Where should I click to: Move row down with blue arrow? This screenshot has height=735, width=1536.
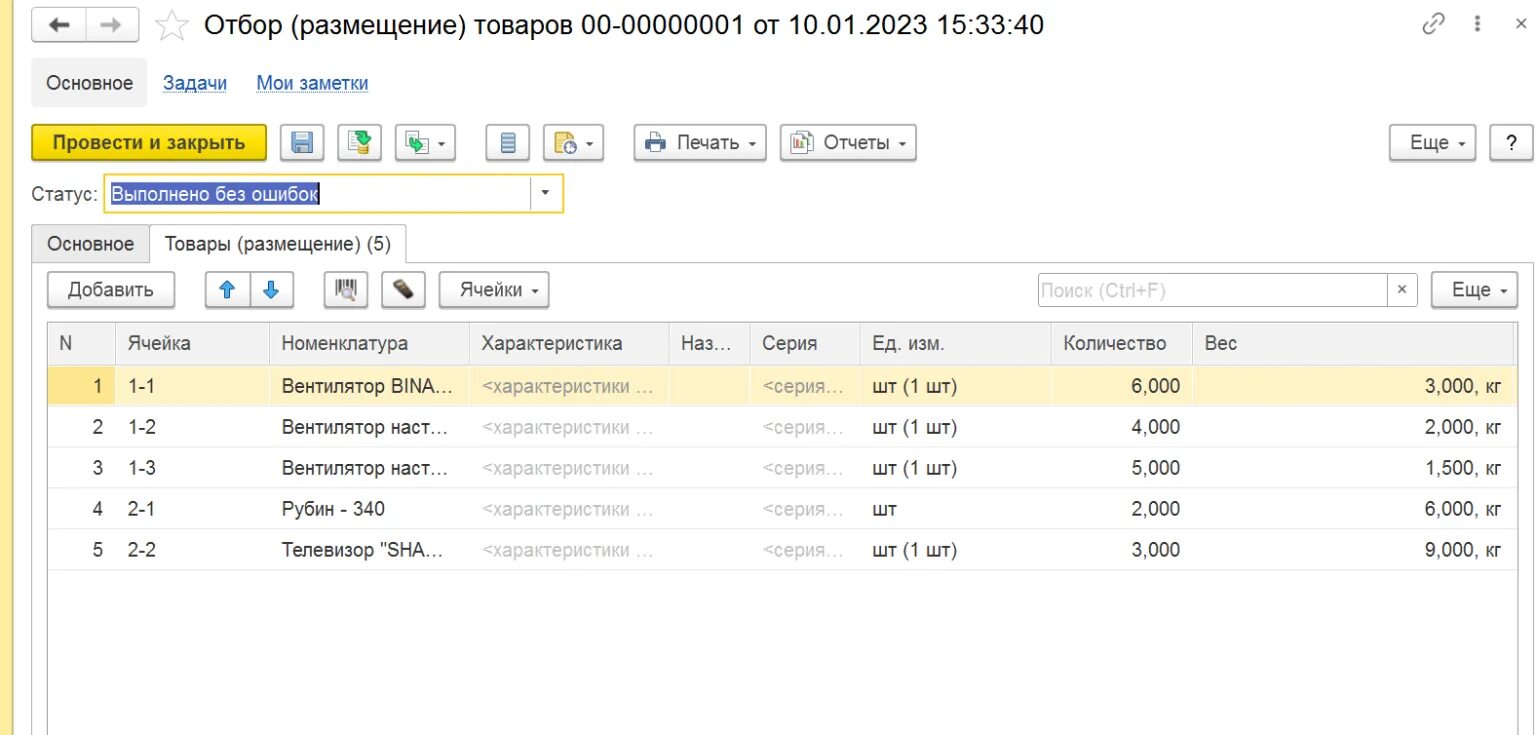(271, 290)
